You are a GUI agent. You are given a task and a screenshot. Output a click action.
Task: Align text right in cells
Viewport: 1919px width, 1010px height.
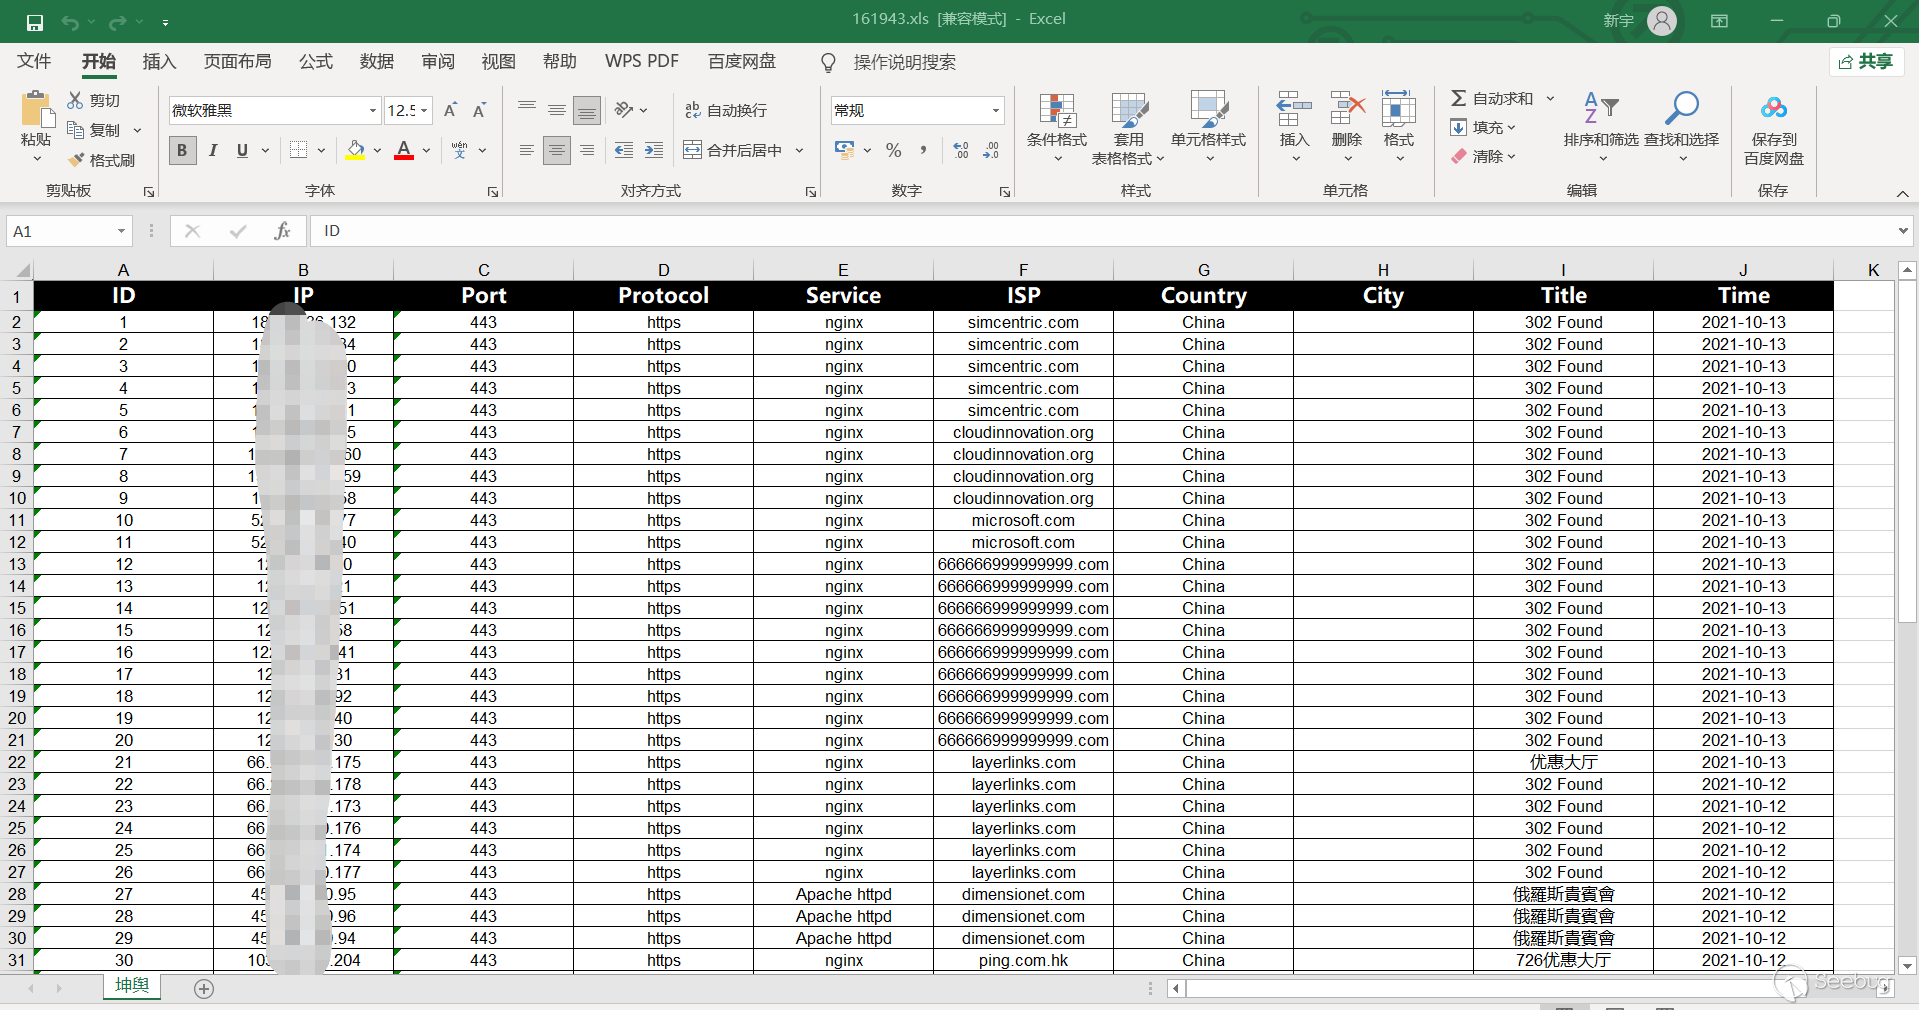[x=587, y=150]
